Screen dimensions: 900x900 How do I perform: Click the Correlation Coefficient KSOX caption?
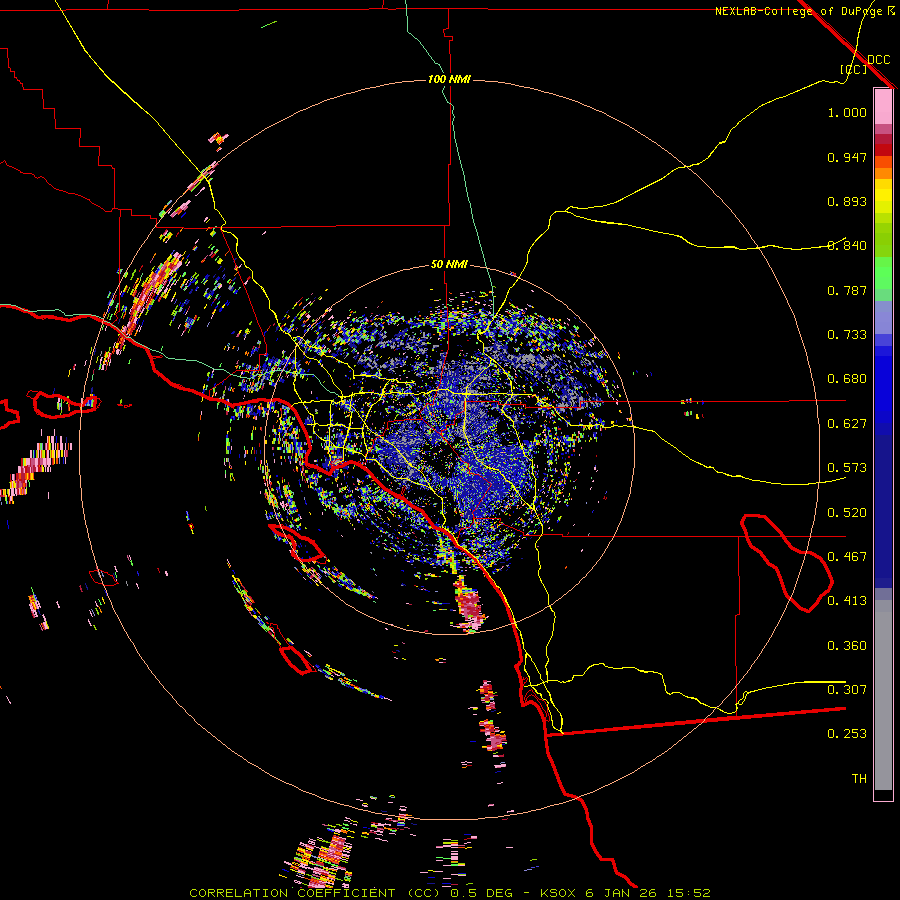[x=450, y=893]
